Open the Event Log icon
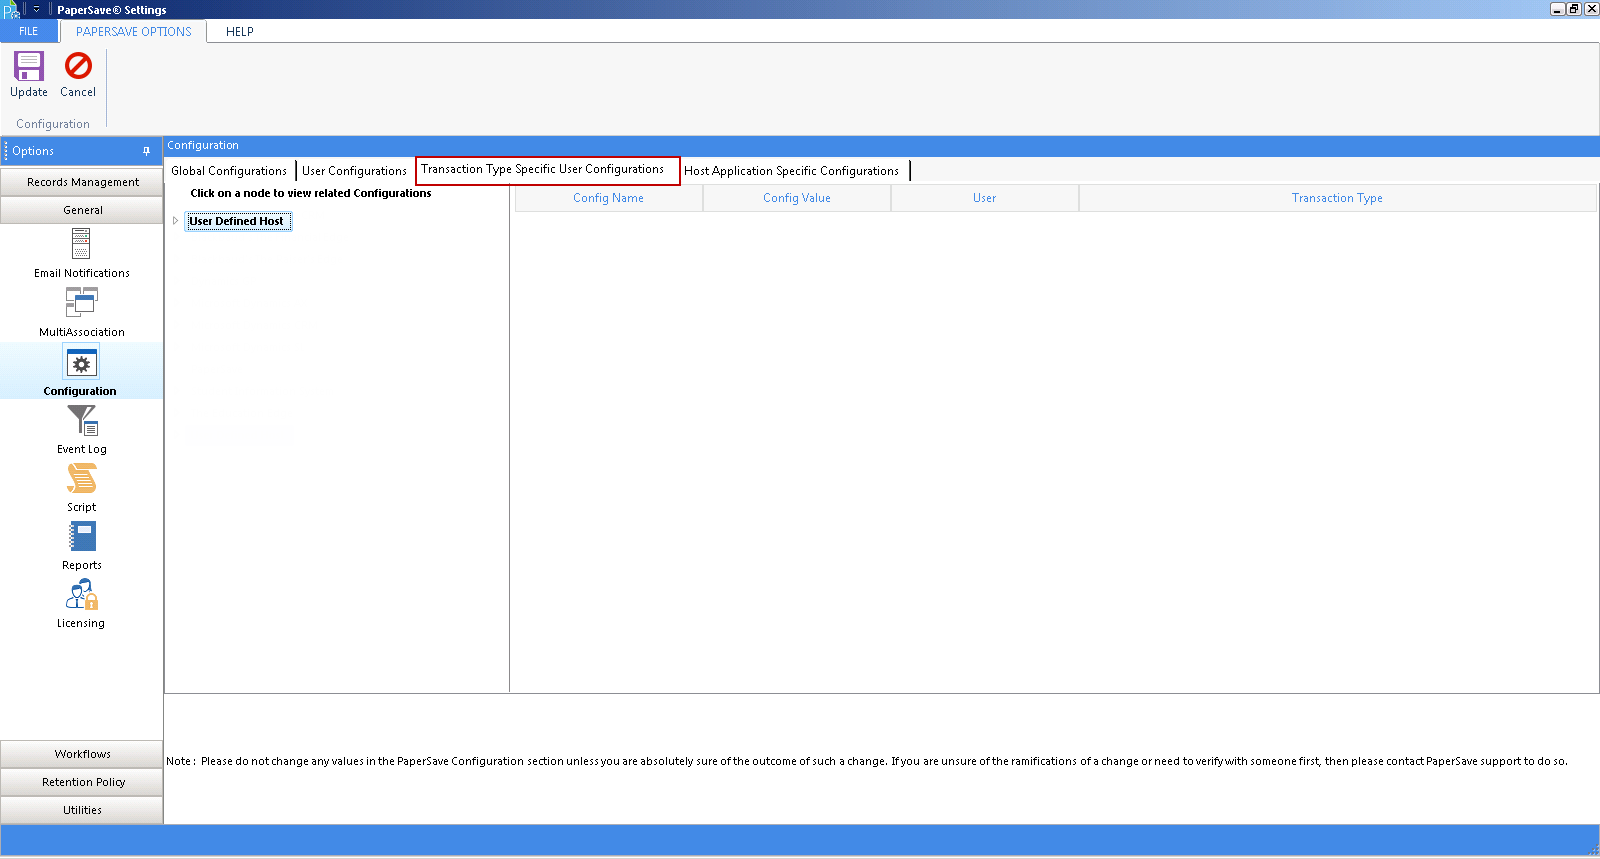The height and width of the screenshot is (859, 1600). pos(81,420)
